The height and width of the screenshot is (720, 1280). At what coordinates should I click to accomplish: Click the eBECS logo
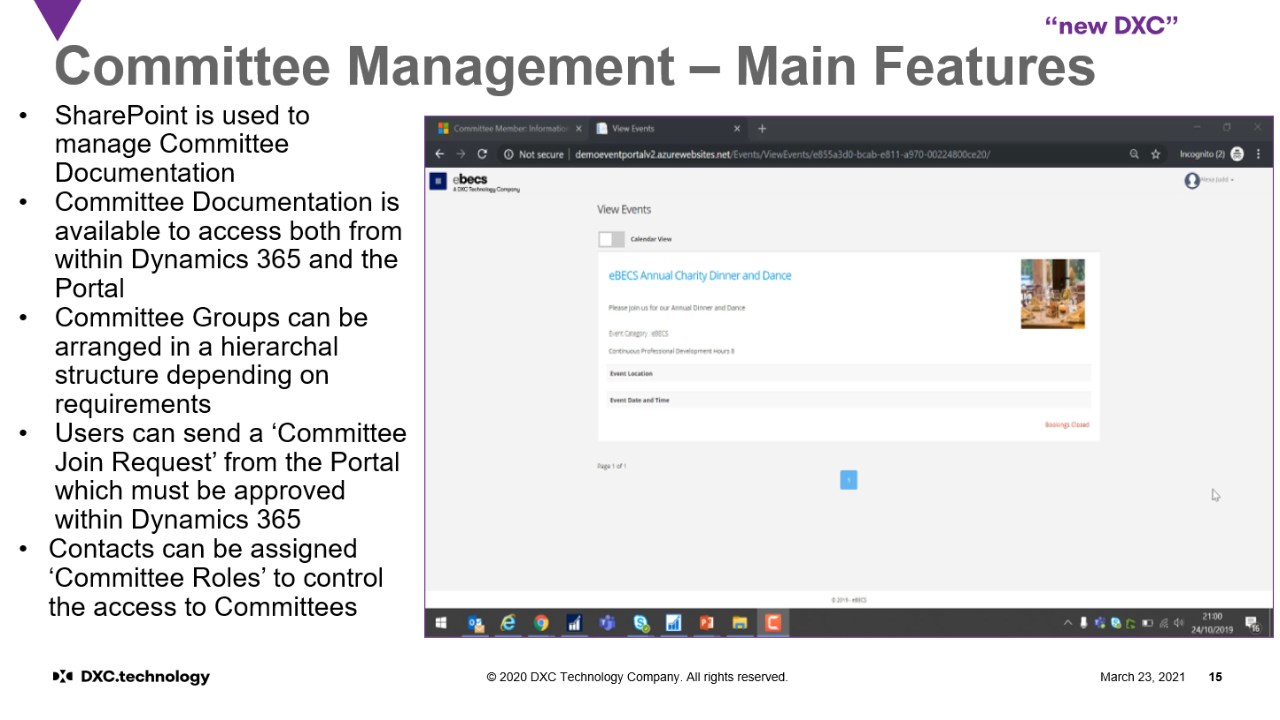pyautogui.click(x=486, y=181)
